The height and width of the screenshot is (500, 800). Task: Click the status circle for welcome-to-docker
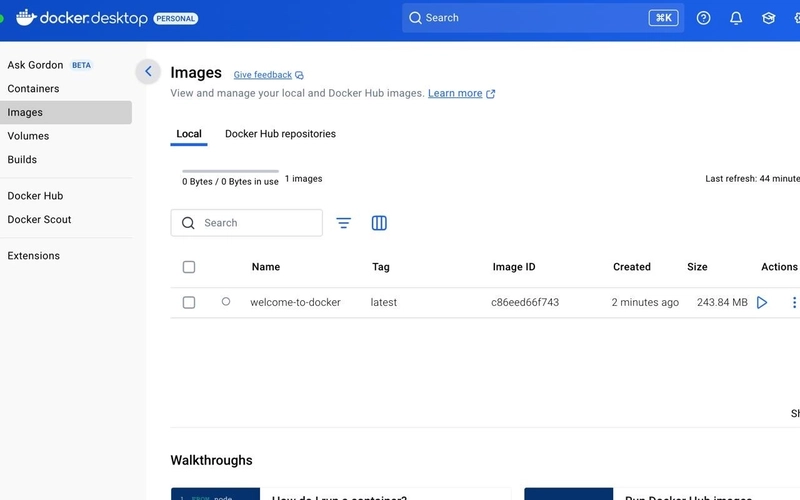(x=226, y=302)
